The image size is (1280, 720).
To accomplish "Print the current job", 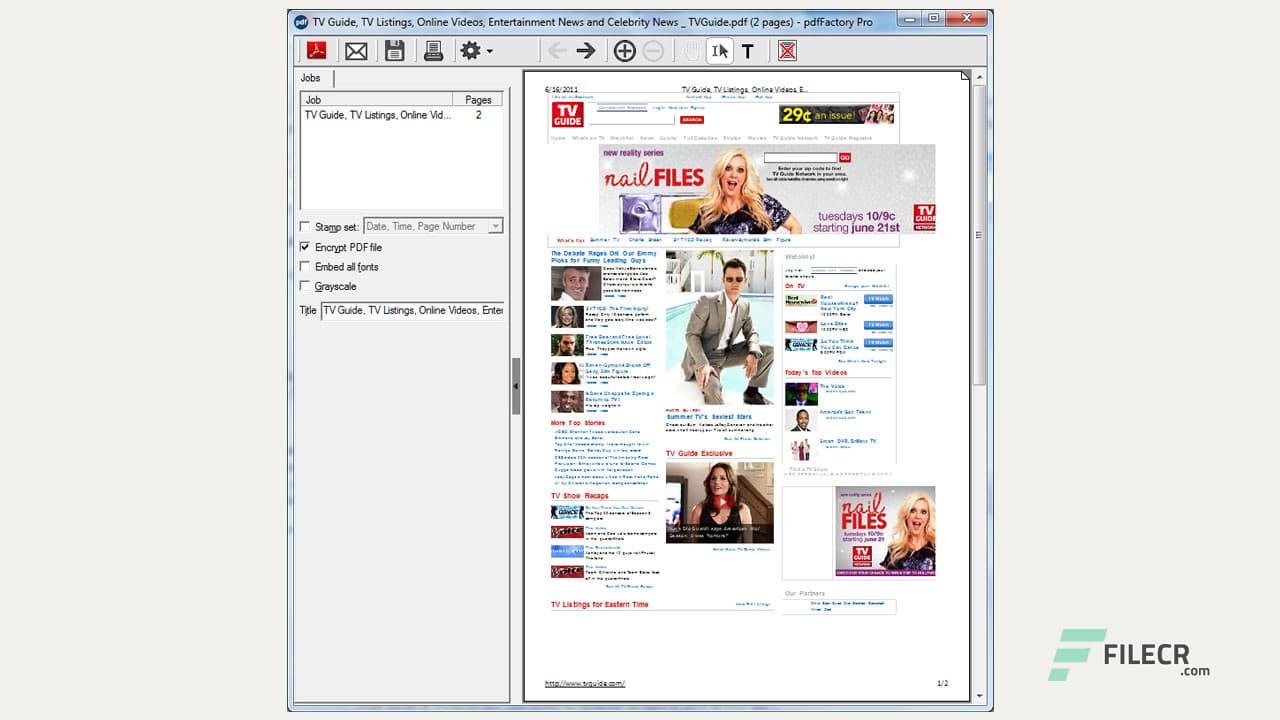I will point(433,50).
